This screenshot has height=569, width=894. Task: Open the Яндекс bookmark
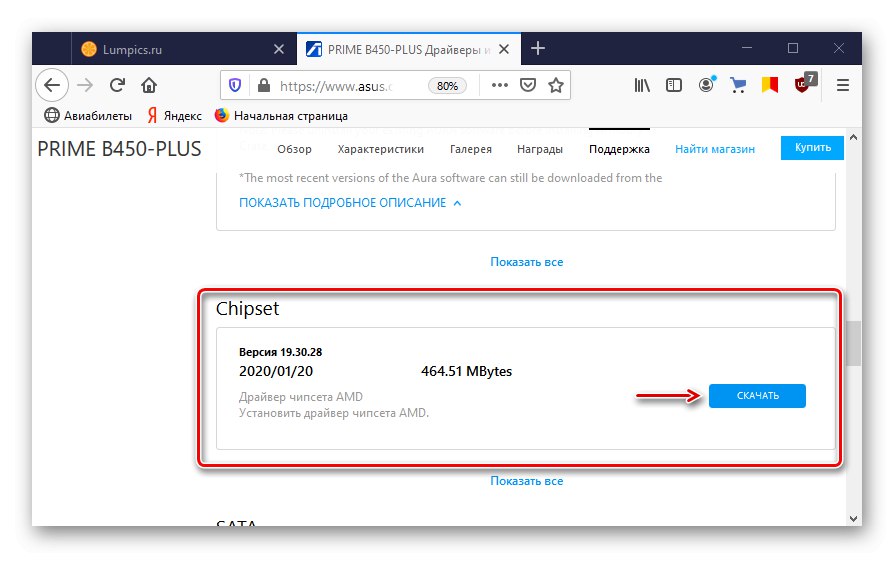[174, 116]
